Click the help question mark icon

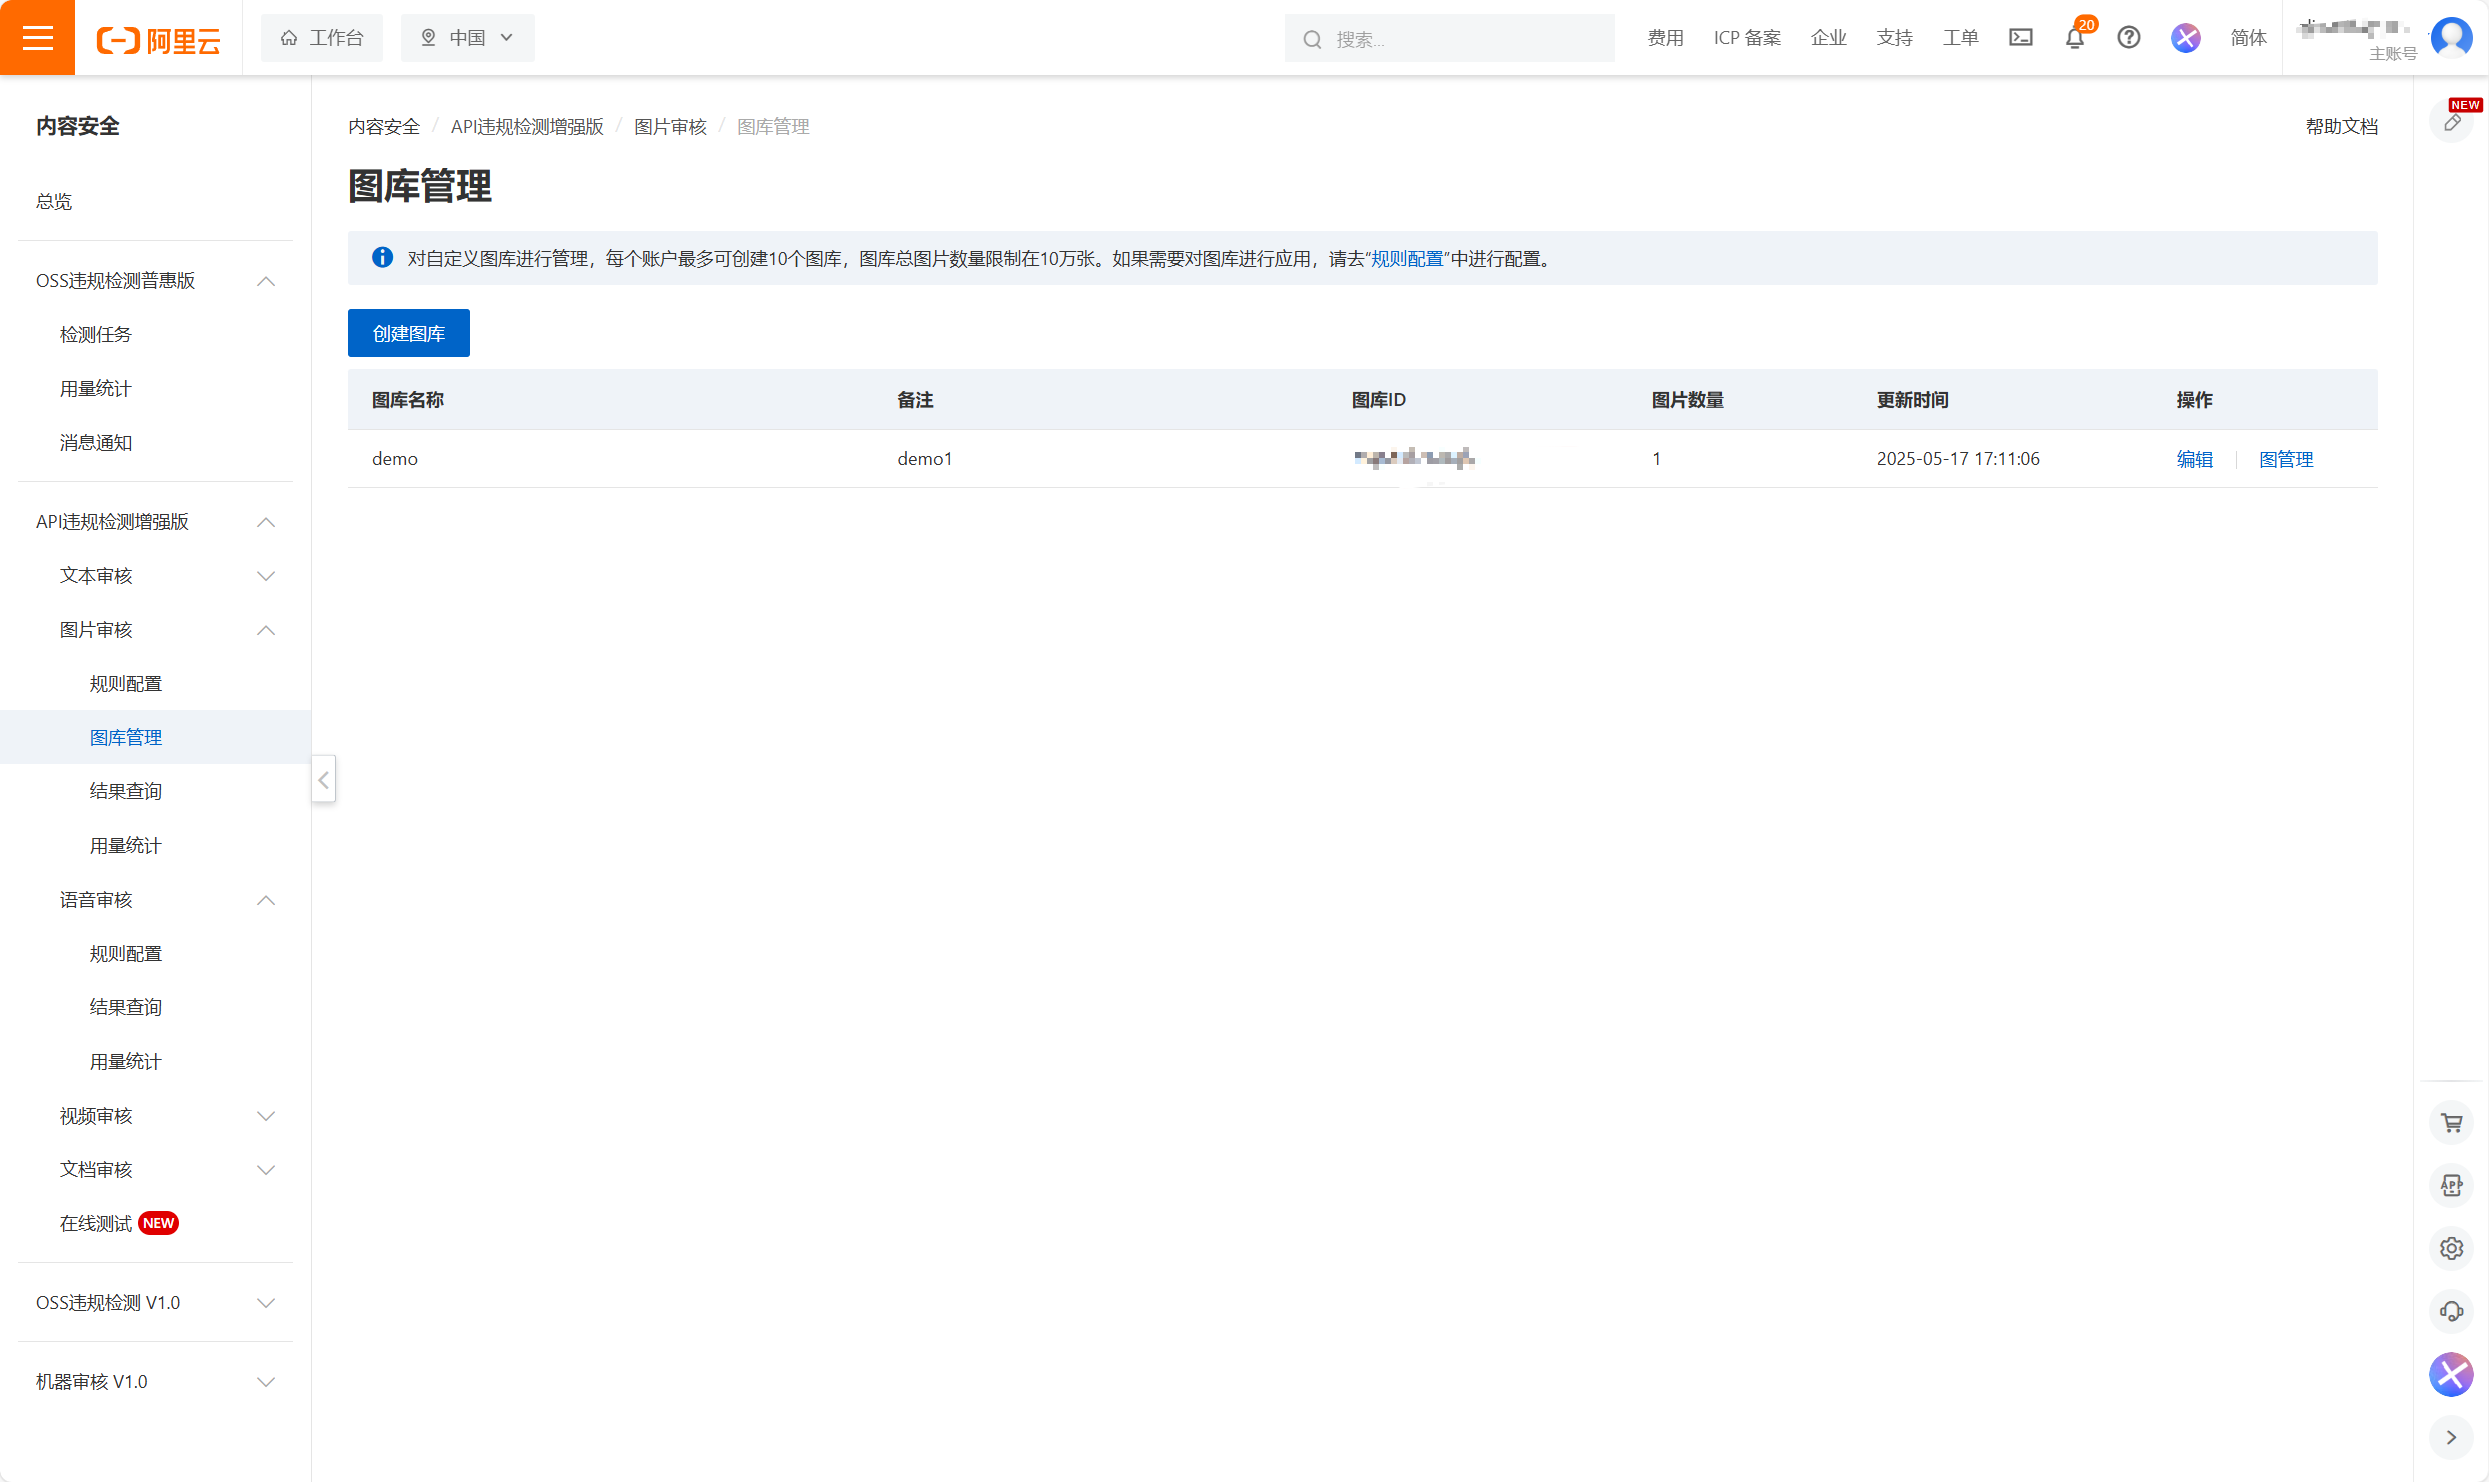pos(2128,38)
